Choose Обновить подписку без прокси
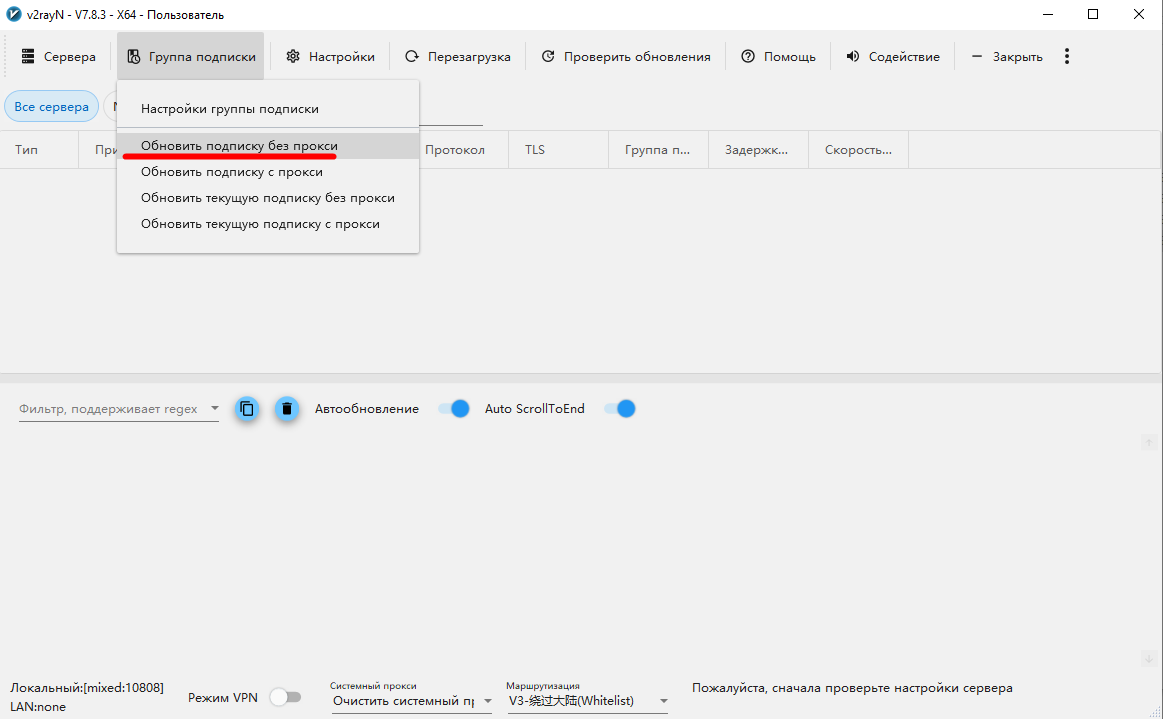 click(x=268, y=146)
